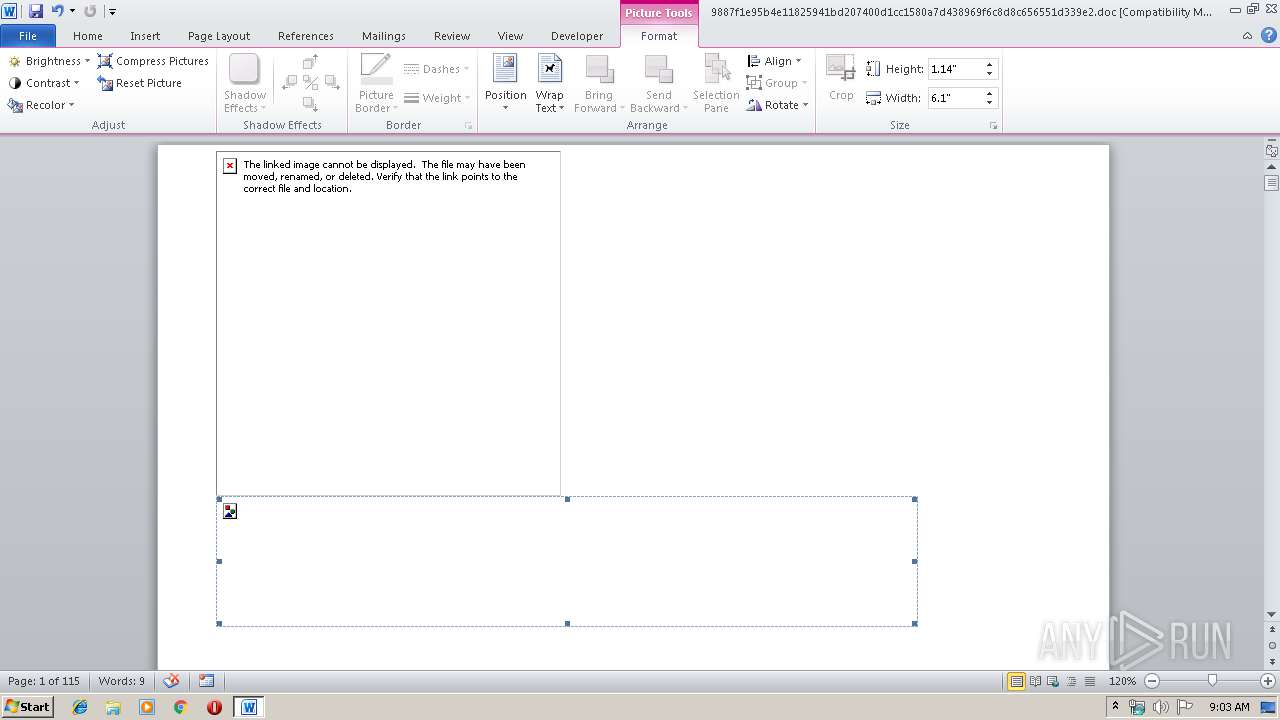
Task: Expand the Brightness dropdown
Action: click(x=49, y=61)
